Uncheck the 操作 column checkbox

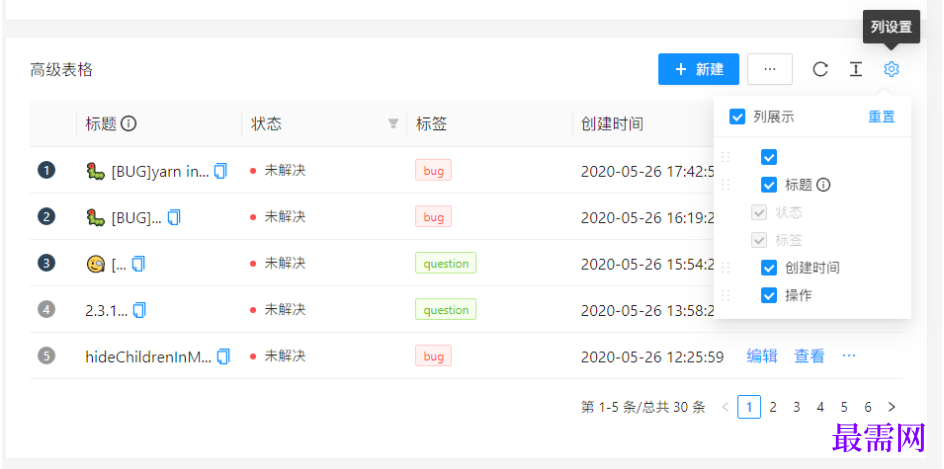769,295
